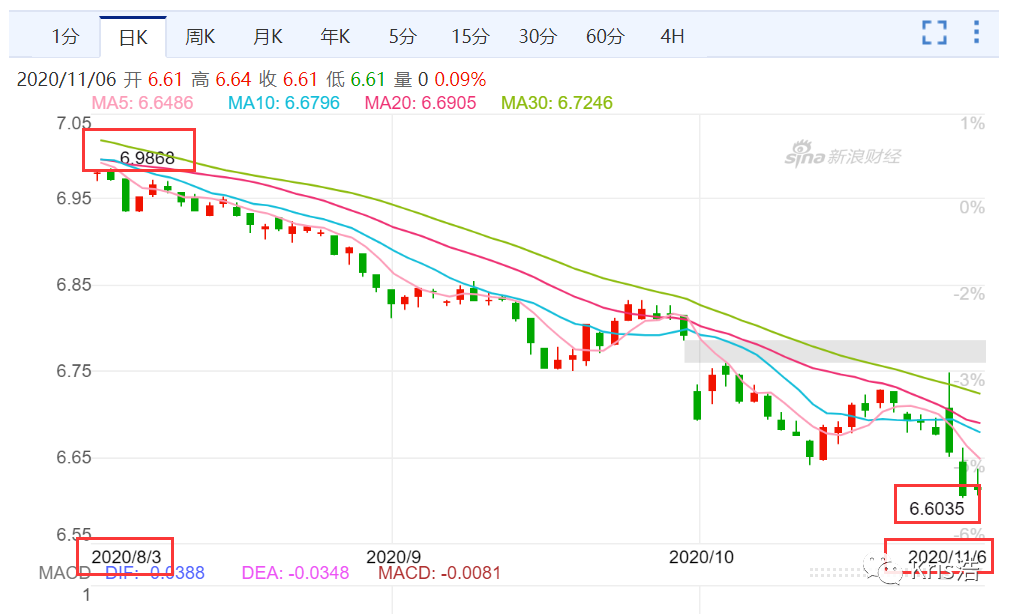Switch to the 4H interval tab
1012x614 pixels.
click(672, 37)
